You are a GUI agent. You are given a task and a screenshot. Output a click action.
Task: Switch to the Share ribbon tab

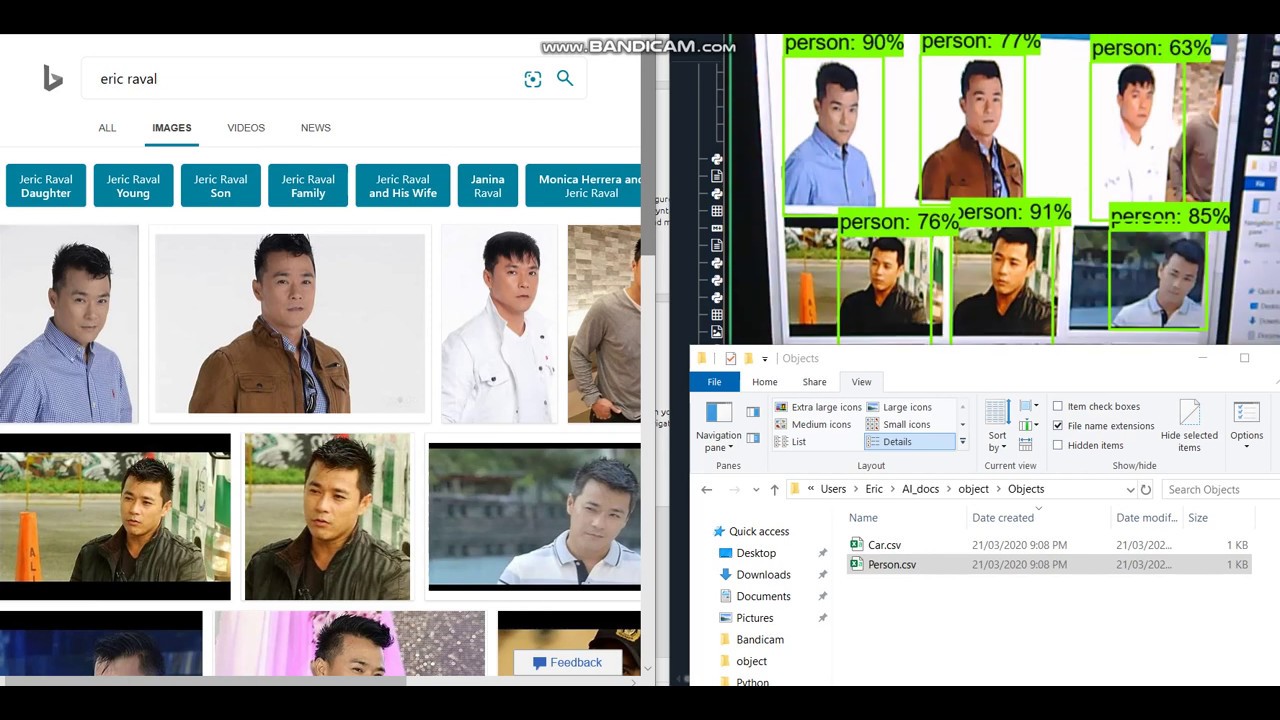coord(815,382)
